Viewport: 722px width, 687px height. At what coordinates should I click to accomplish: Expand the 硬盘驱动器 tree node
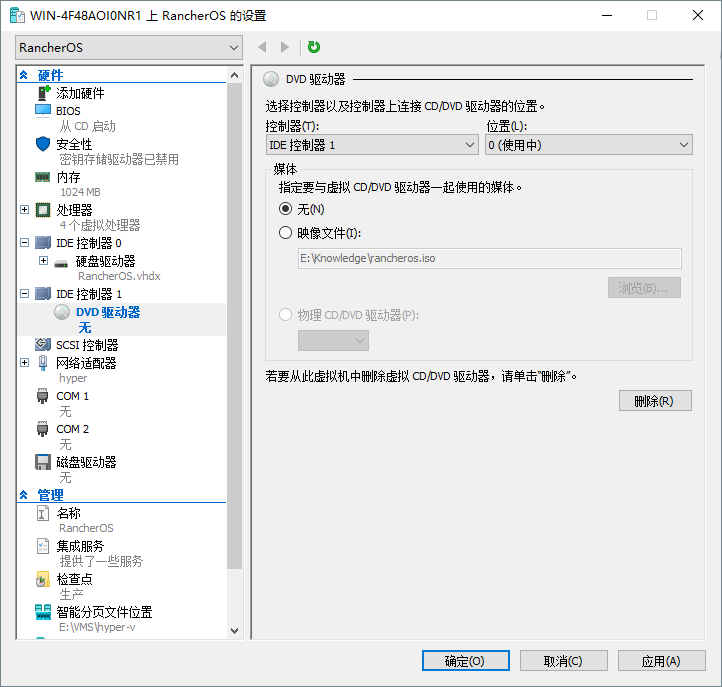coord(43,261)
